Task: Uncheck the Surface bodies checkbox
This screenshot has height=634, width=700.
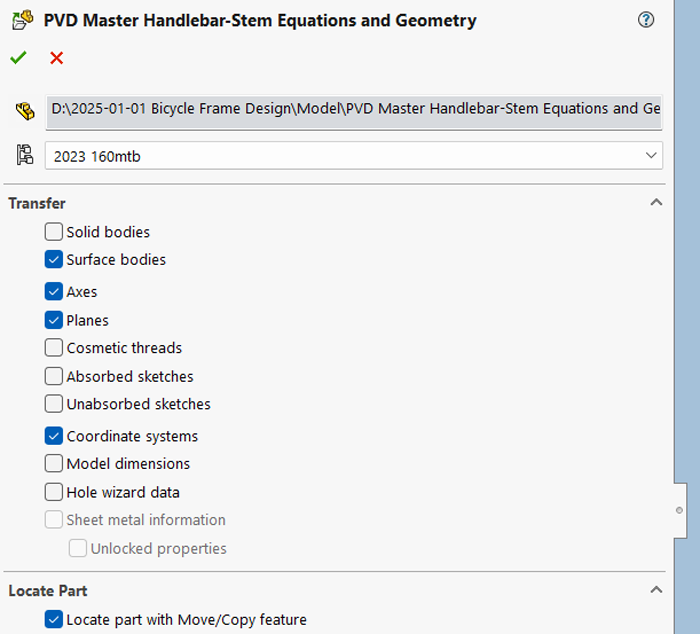Action: pos(54,260)
